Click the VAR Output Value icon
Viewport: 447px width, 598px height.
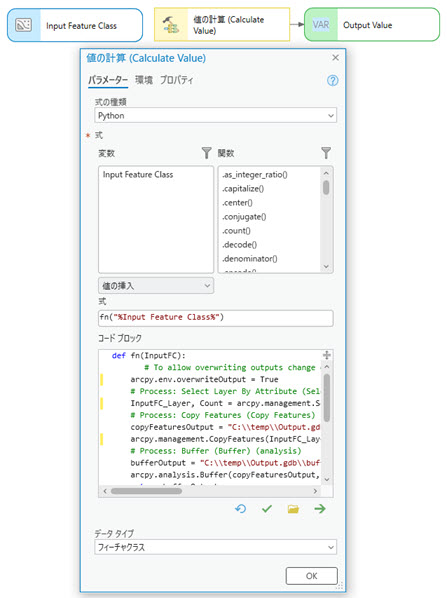click(x=321, y=25)
